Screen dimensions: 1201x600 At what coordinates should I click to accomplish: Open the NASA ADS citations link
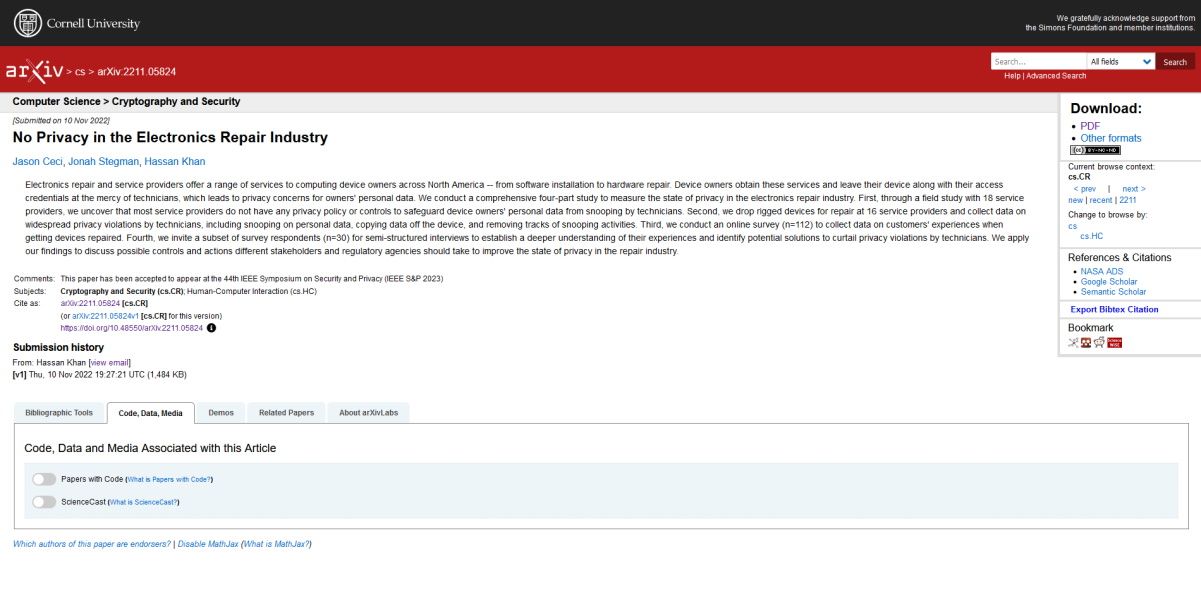(x=1102, y=271)
